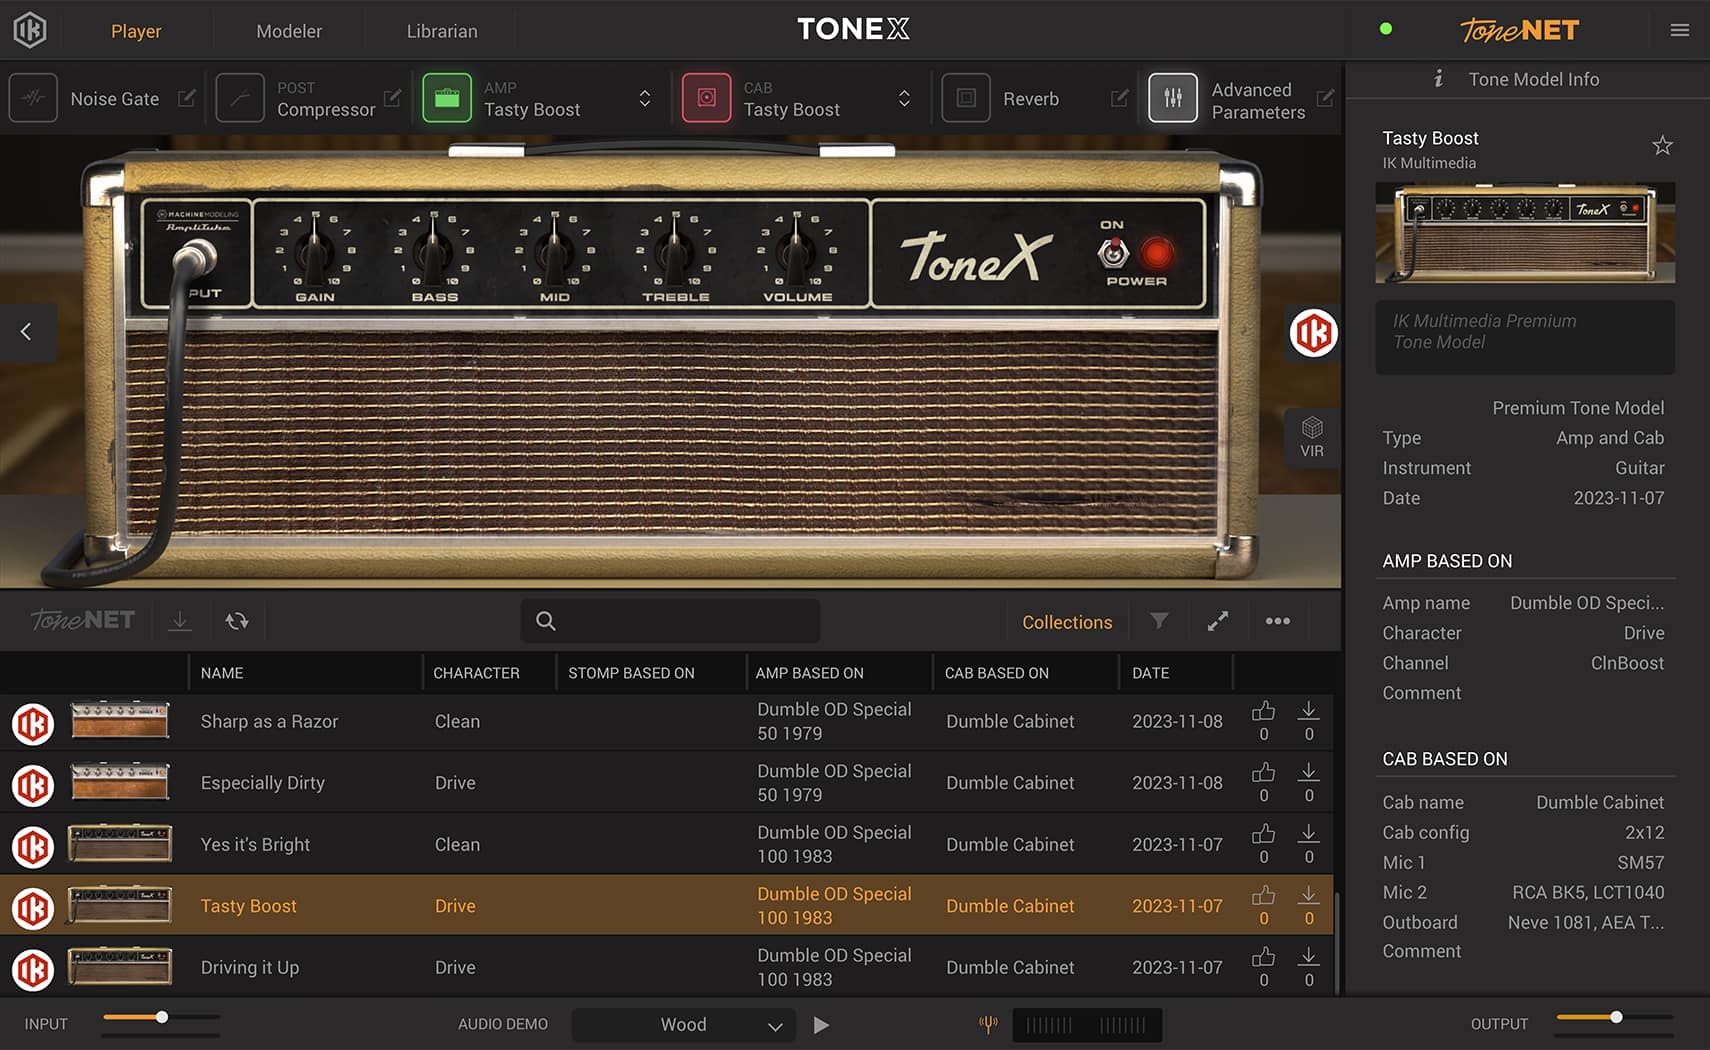The height and width of the screenshot is (1050, 1710).
Task: Sort by NAME column header
Action: pos(222,673)
